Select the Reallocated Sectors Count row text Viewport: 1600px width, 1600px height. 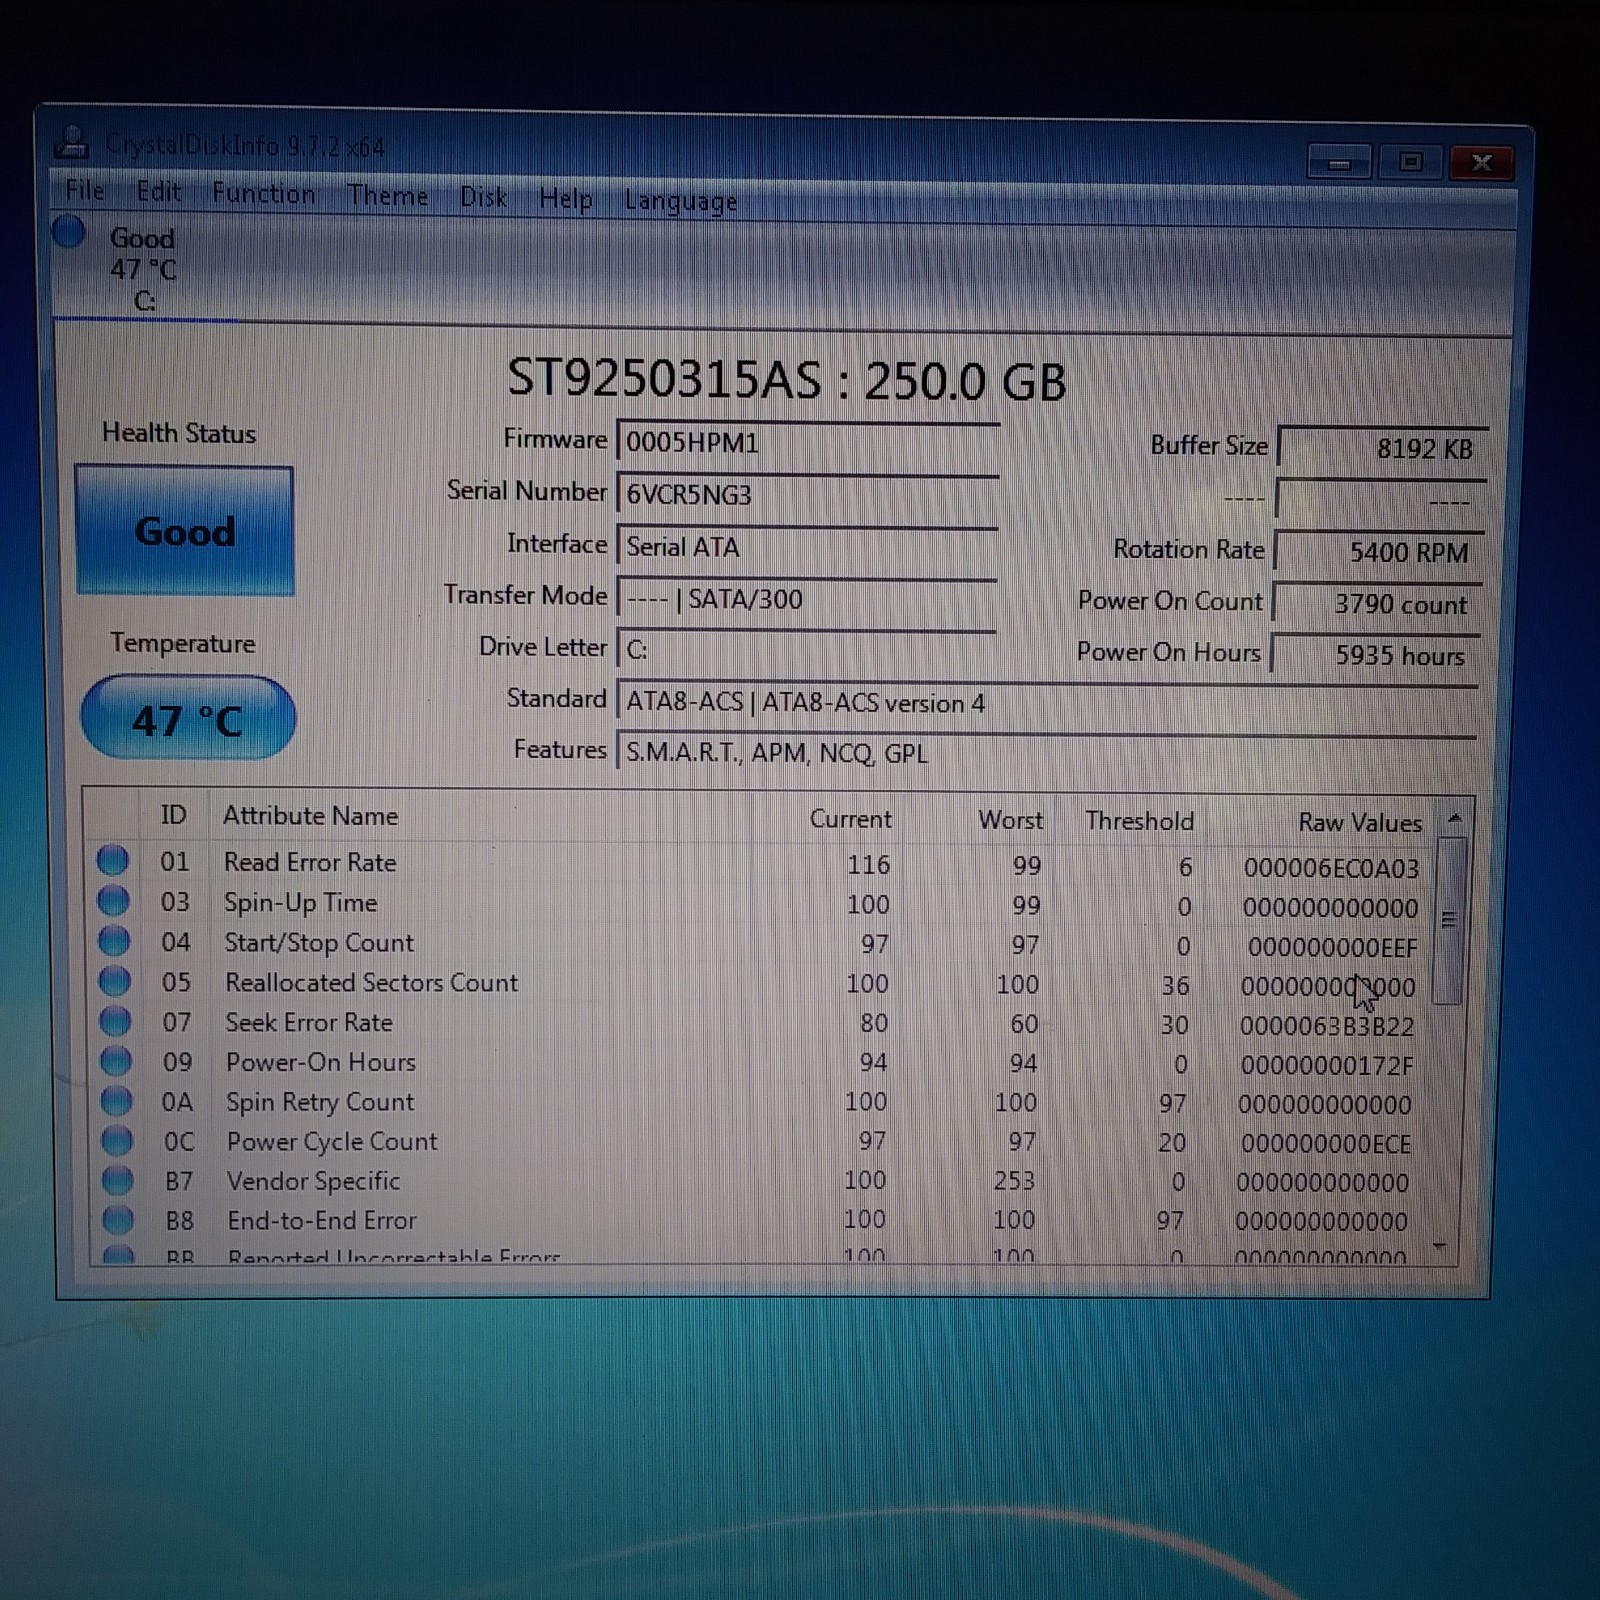pyautogui.click(x=371, y=983)
